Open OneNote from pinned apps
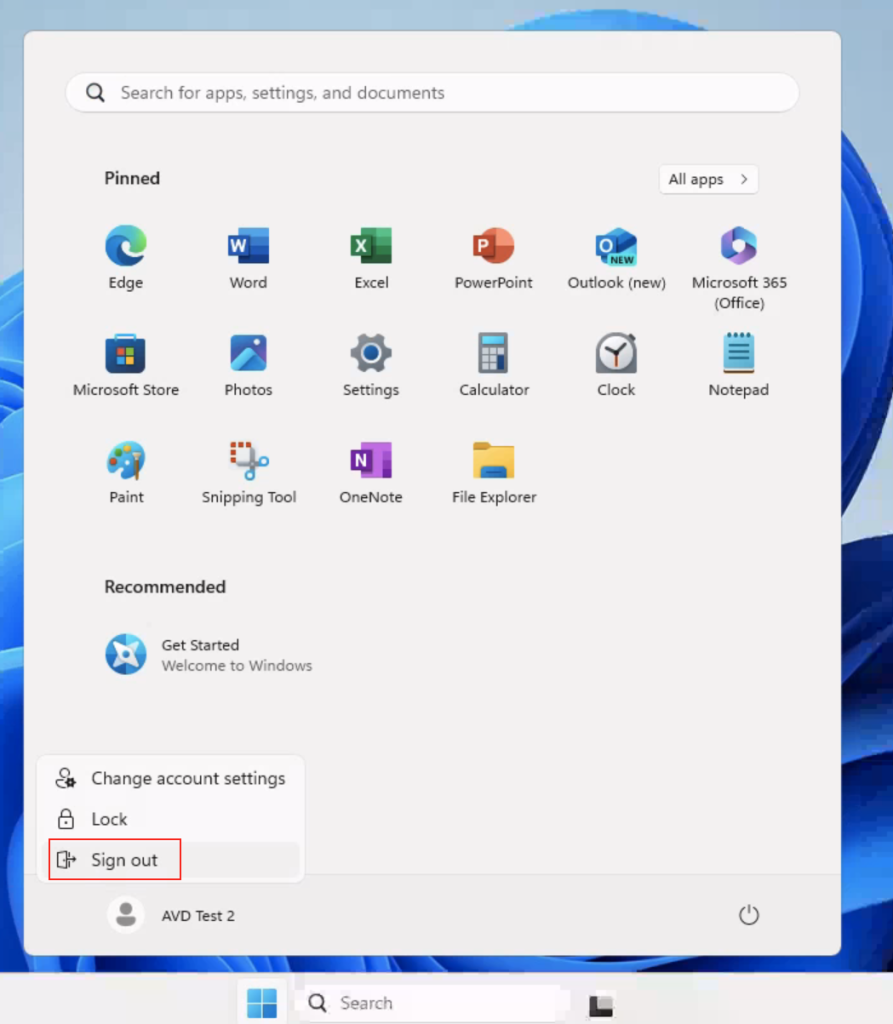This screenshot has height=1024, width=893. pos(371,472)
